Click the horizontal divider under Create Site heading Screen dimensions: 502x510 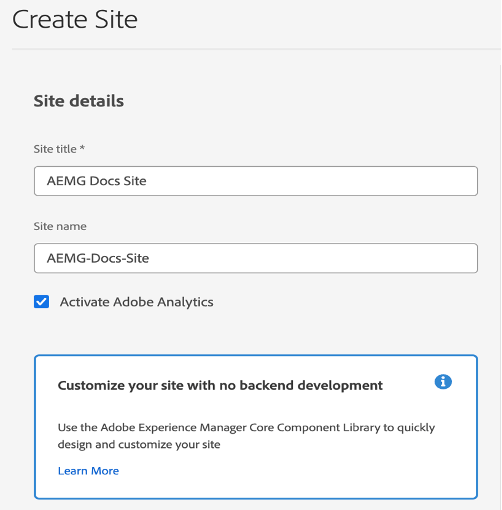click(x=256, y=49)
